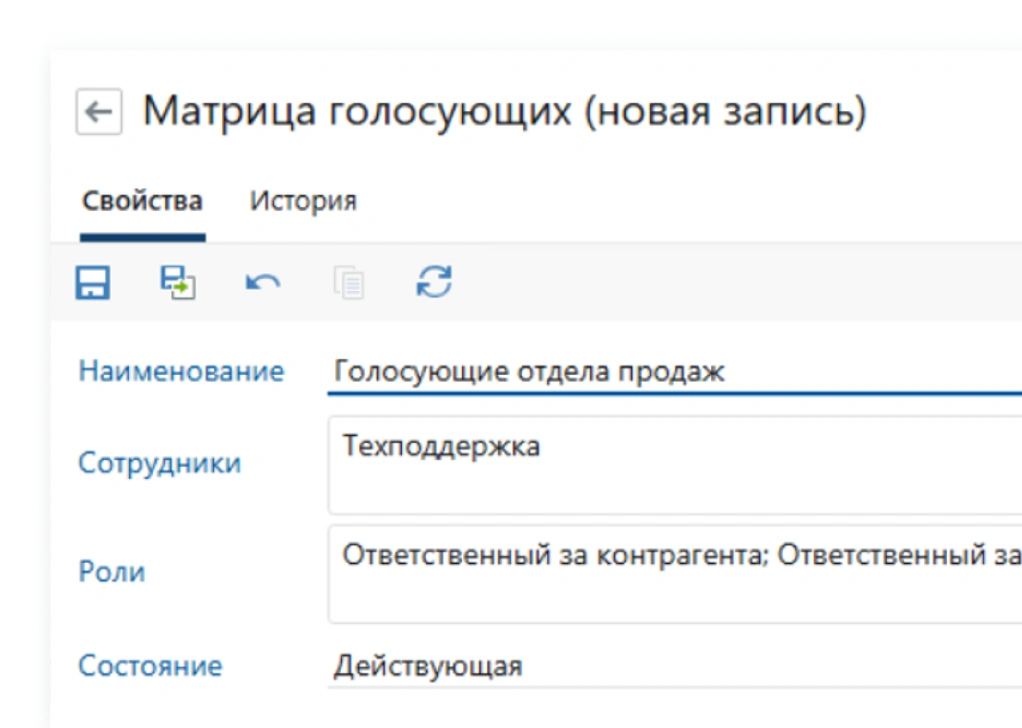Image resolution: width=1022 pixels, height=728 pixels.
Task: Open the История tab
Action: (304, 201)
